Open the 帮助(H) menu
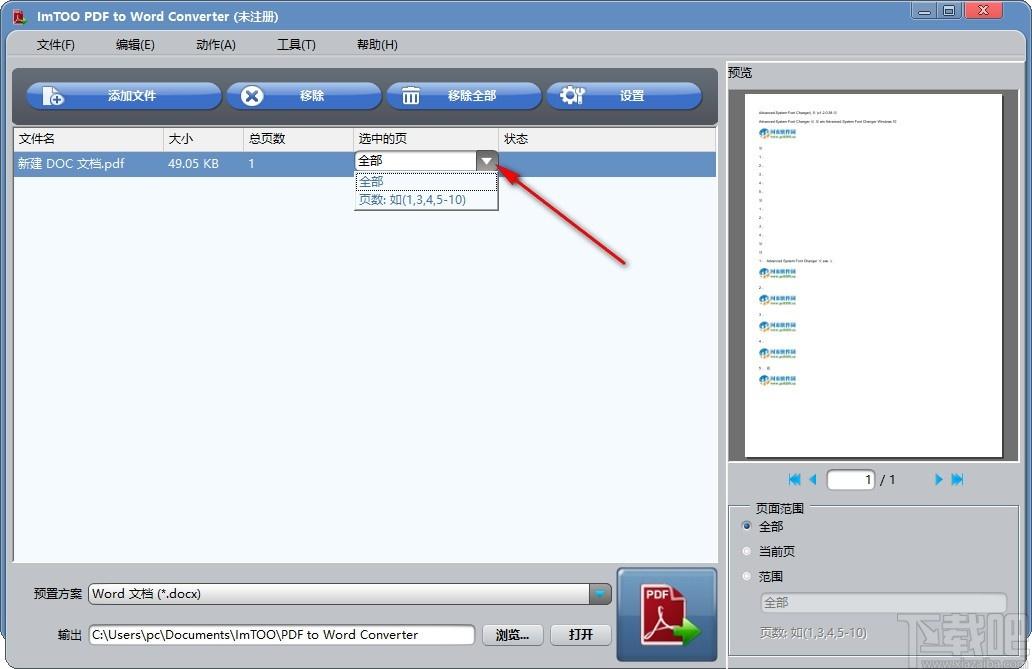Image resolution: width=1032 pixels, height=669 pixels. point(377,45)
